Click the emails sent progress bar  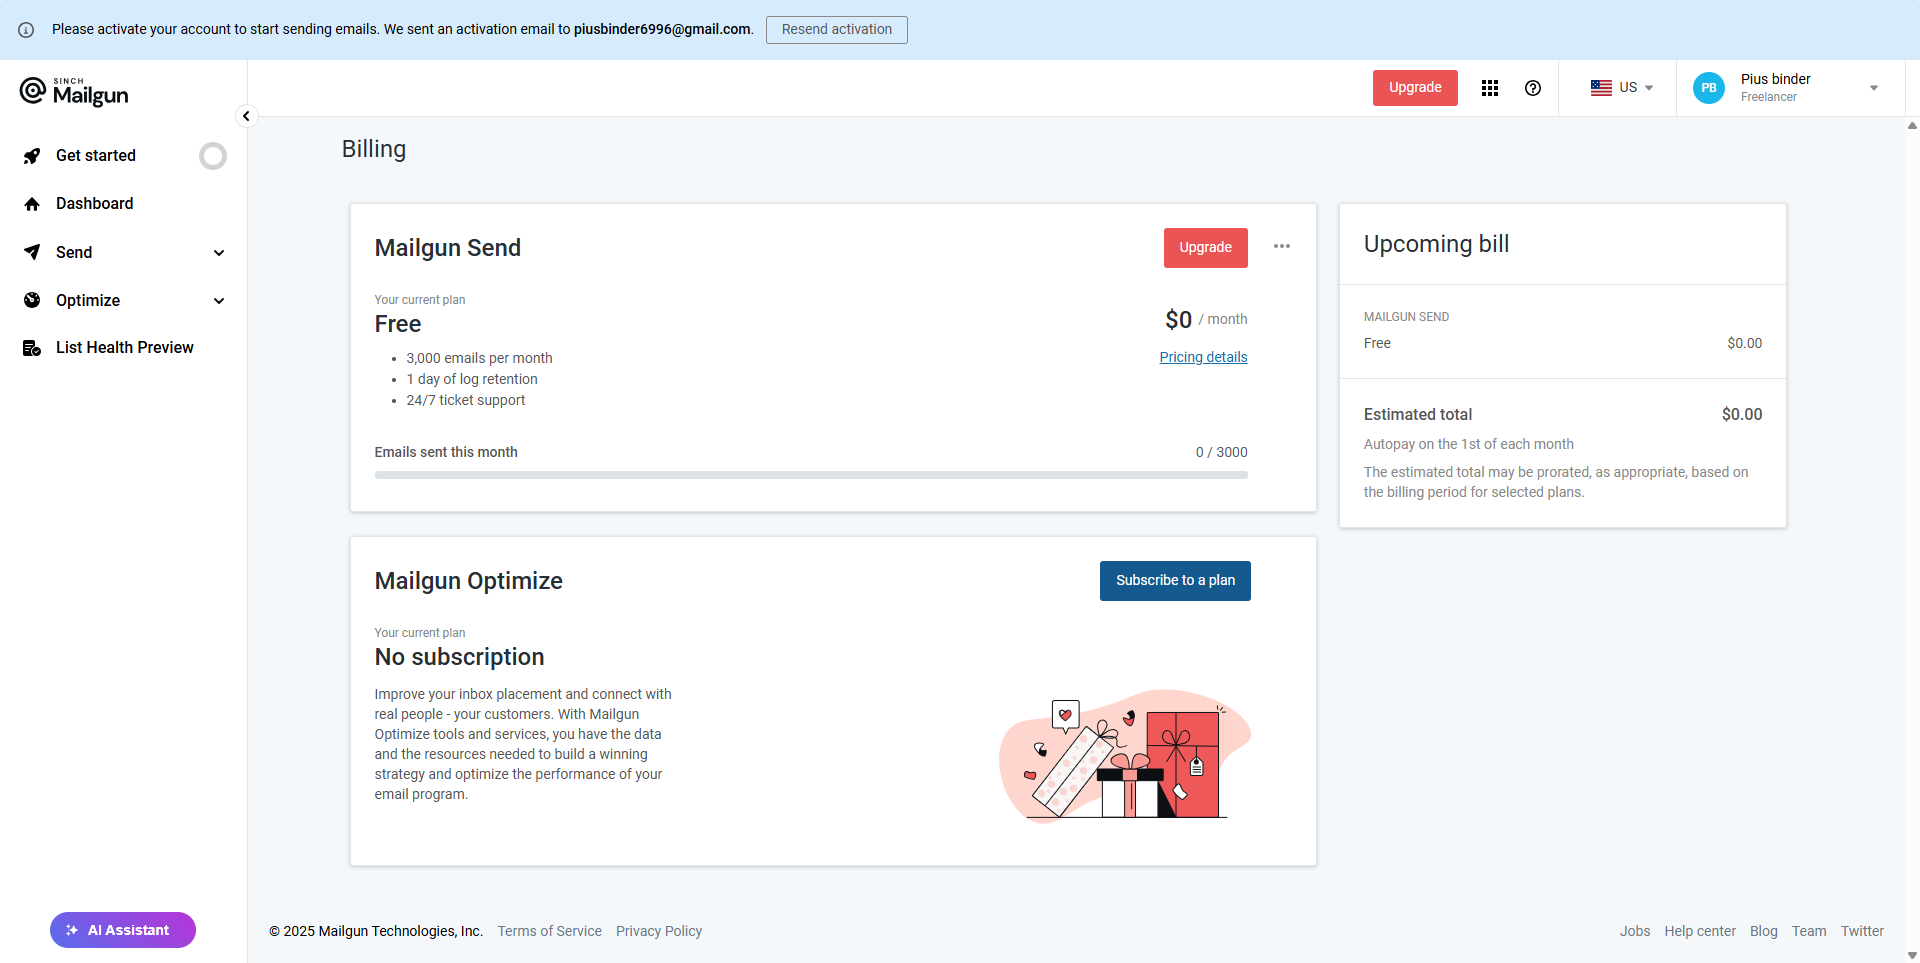[x=811, y=475]
